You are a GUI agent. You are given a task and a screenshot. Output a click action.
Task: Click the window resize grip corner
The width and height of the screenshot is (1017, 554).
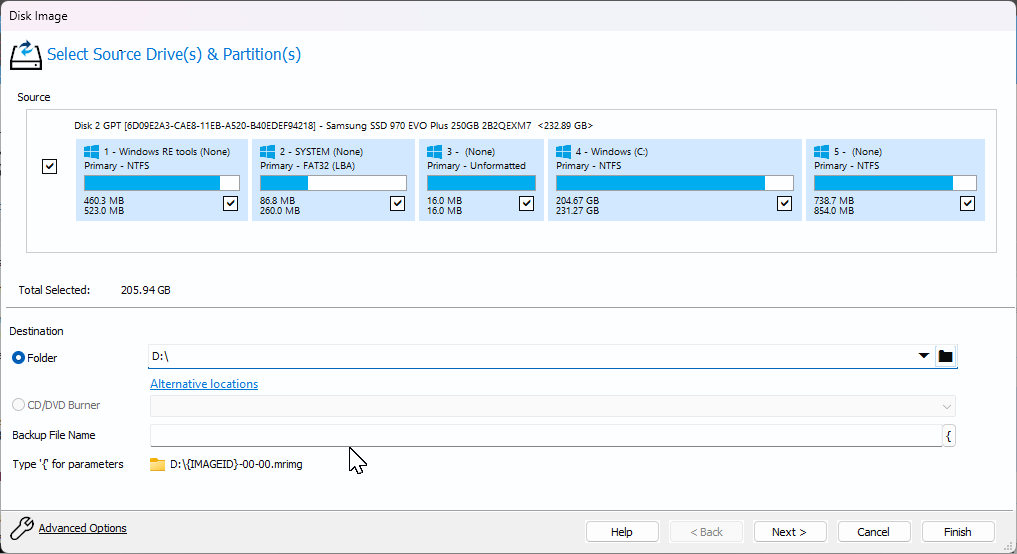pos(1009,546)
